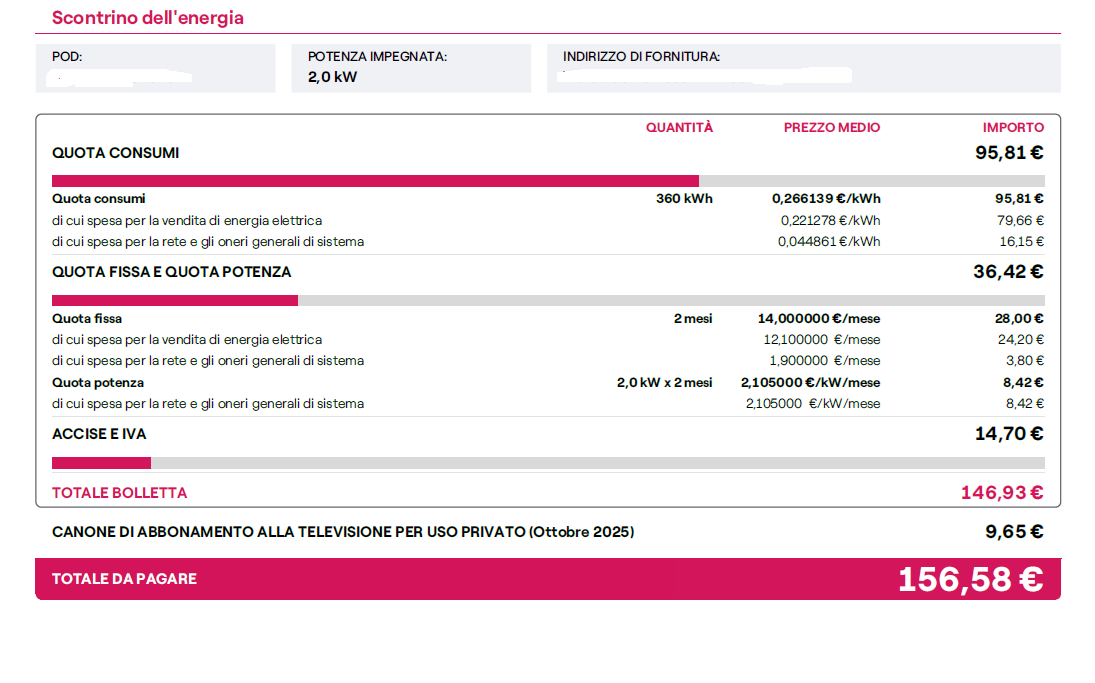Select the 2,0 kW committed power value
Image resolution: width=1095 pixels, height=683 pixels.
coord(332,77)
